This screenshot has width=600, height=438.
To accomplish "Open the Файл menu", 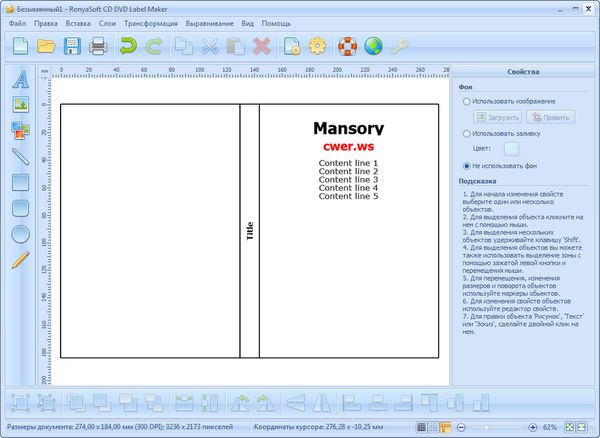I will (17, 22).
